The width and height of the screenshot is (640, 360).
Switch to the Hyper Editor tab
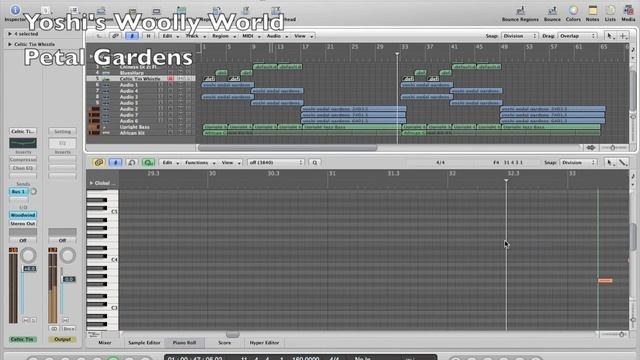pos(264,343)
